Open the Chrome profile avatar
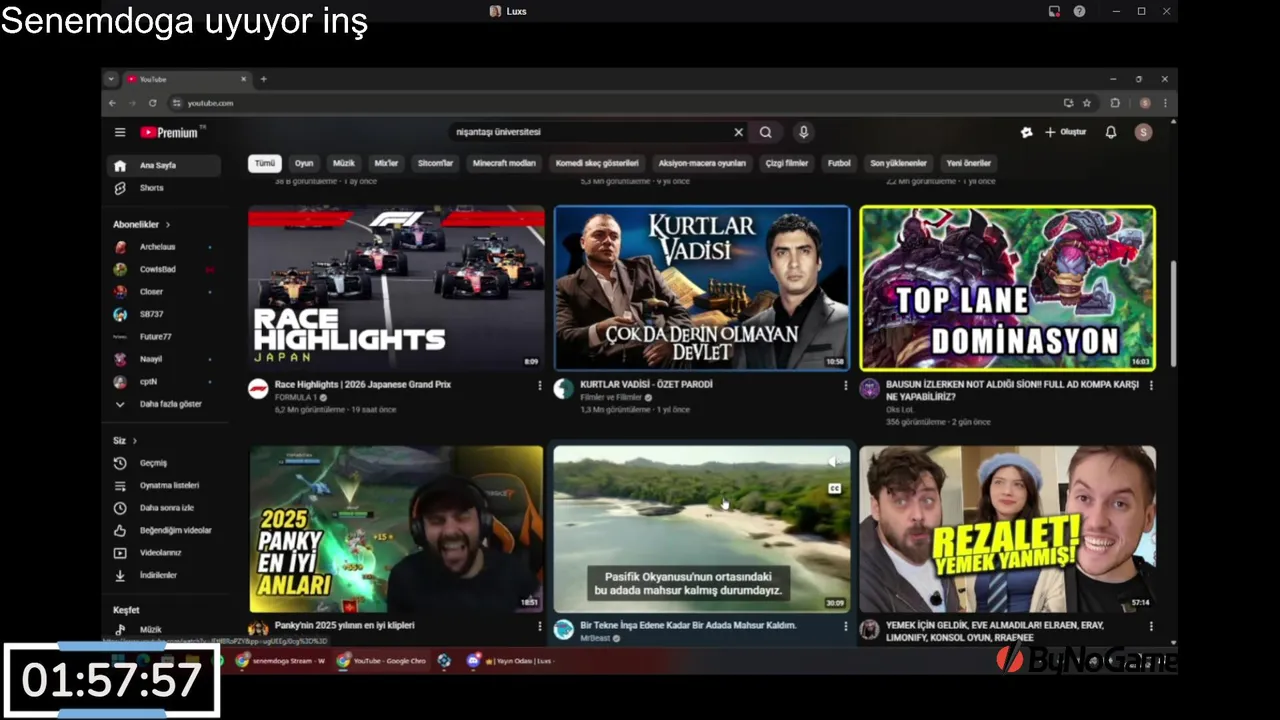 (x=1145, y=103)
